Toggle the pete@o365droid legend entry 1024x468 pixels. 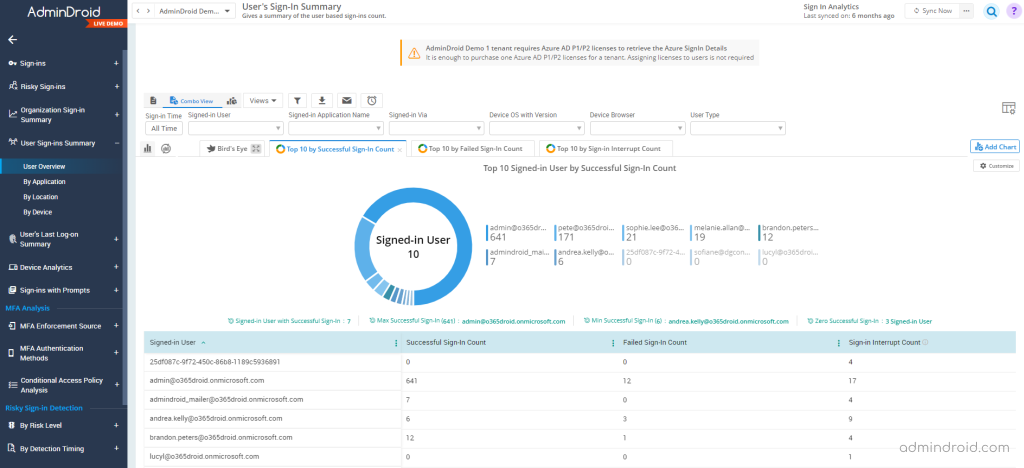pos(585,233)
